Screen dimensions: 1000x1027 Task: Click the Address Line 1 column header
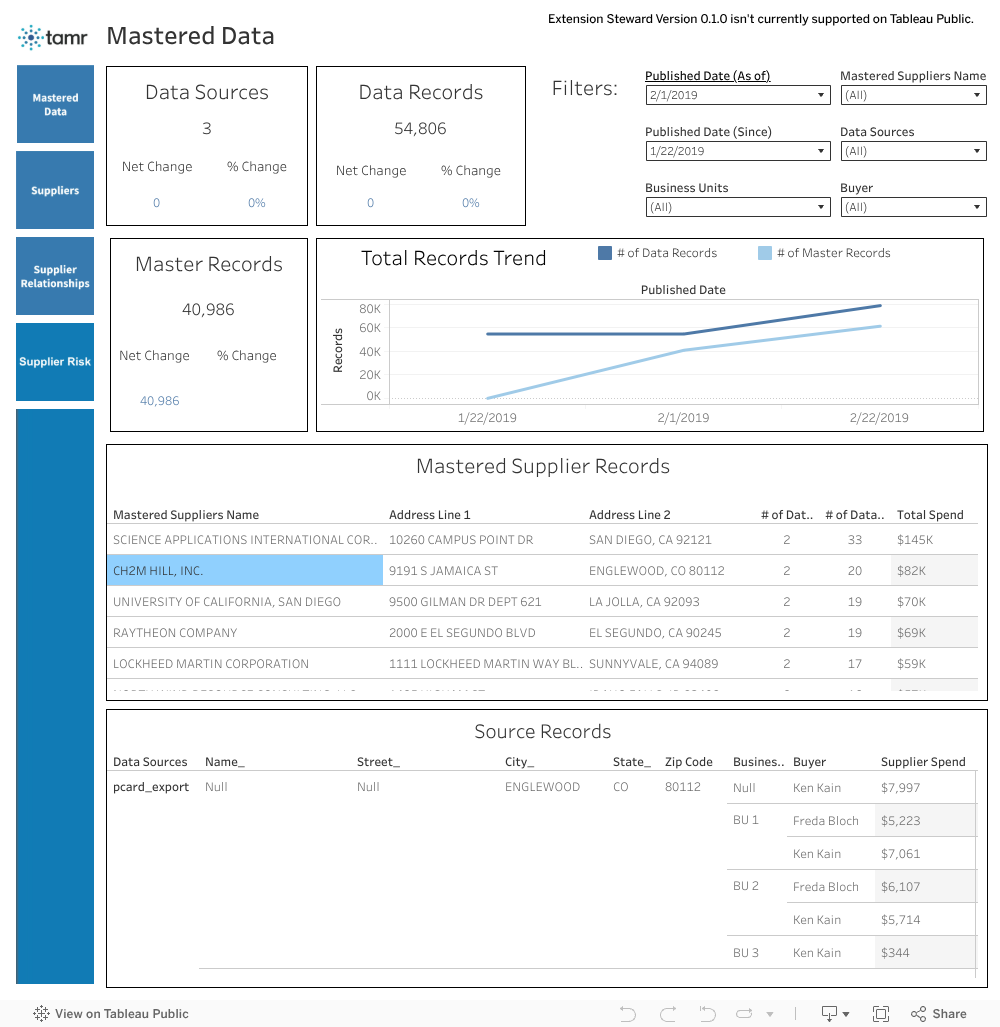coord(430,515)
